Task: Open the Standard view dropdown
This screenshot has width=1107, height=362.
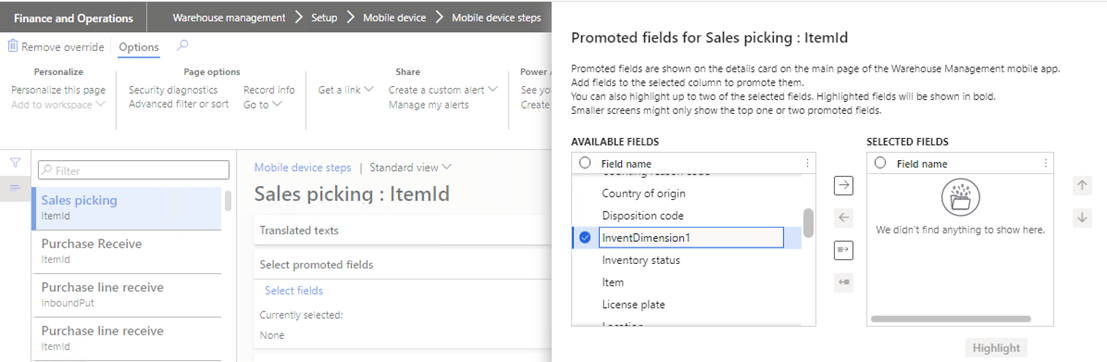Action: (x=411, y=167)
